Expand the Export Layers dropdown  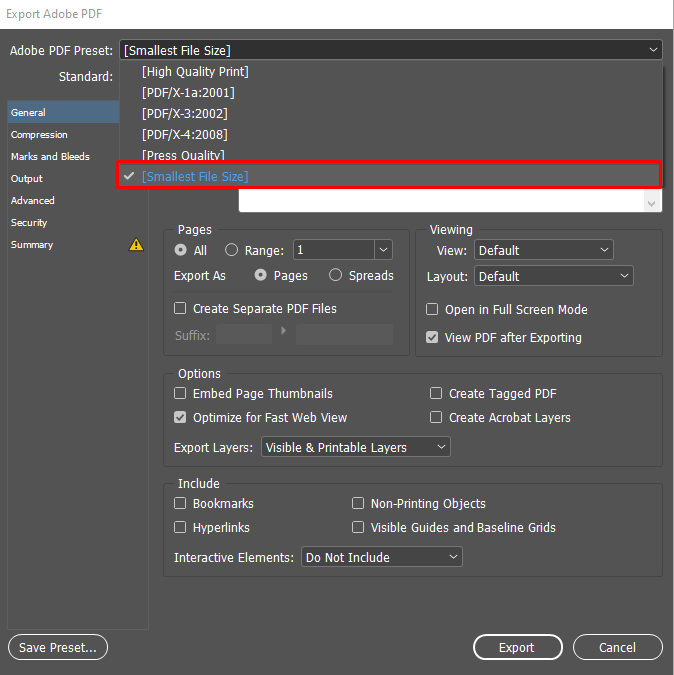click(x=356, y=448)
